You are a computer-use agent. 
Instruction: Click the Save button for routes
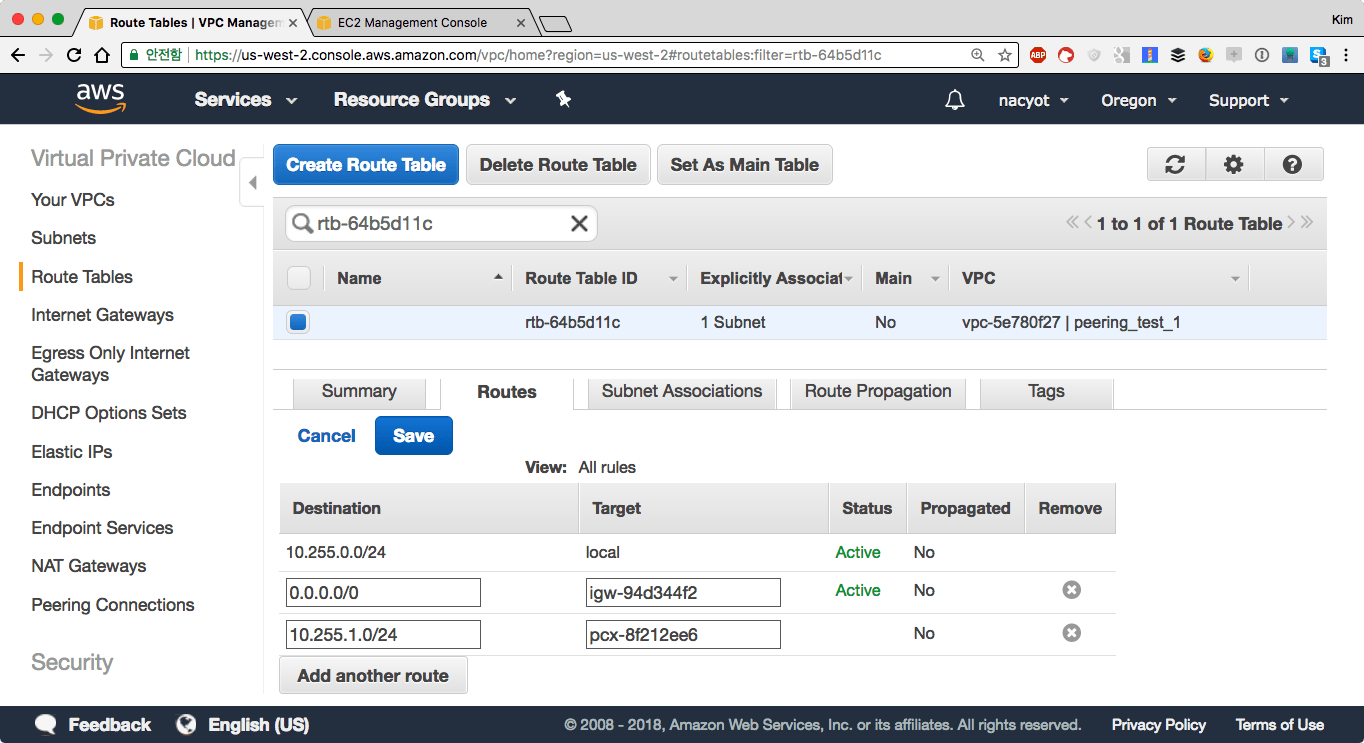[413, 436]
